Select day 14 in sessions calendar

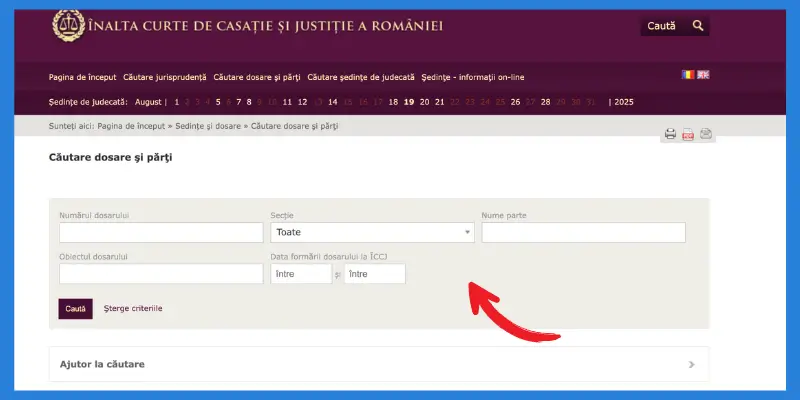pos(333,102)
